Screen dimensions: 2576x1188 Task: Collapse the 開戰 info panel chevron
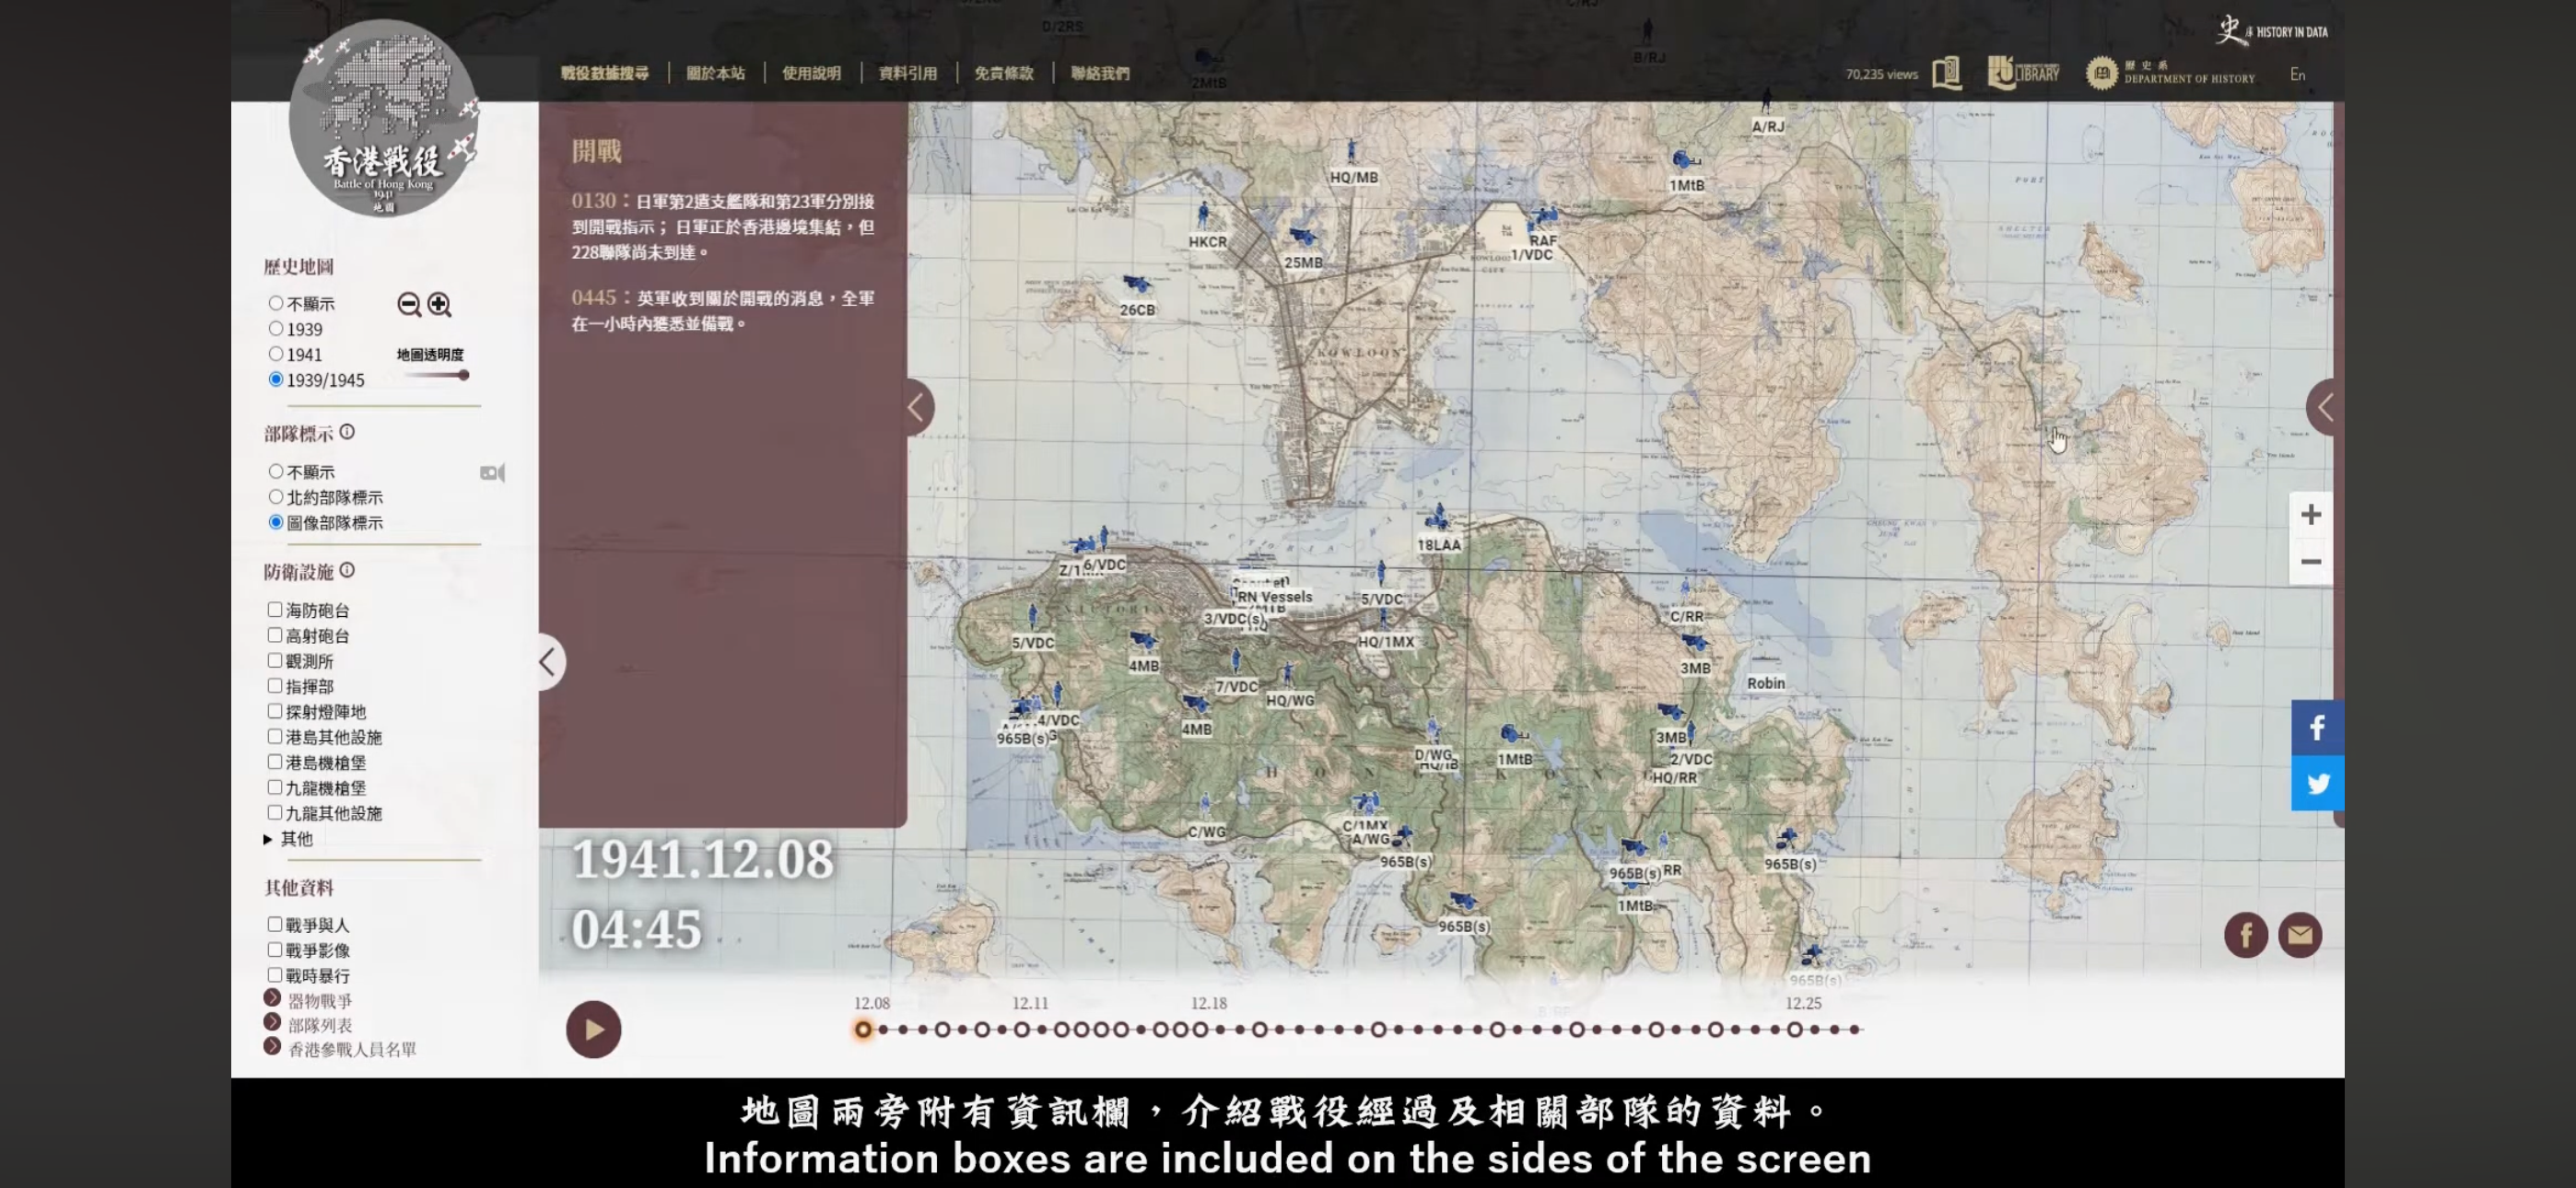pyautogui.click(x=916, y=407)
